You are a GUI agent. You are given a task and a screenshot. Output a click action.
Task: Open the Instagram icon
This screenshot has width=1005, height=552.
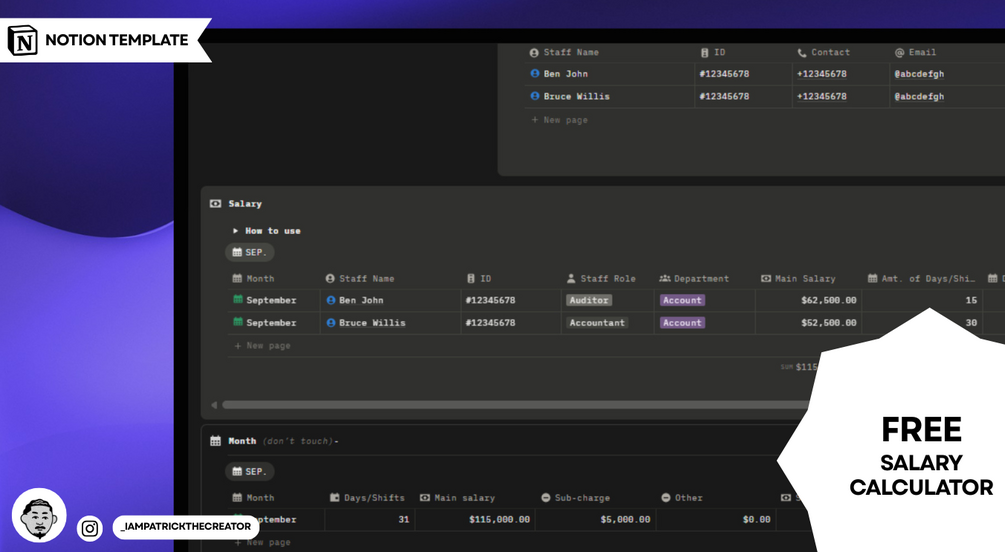coord(90,528)
